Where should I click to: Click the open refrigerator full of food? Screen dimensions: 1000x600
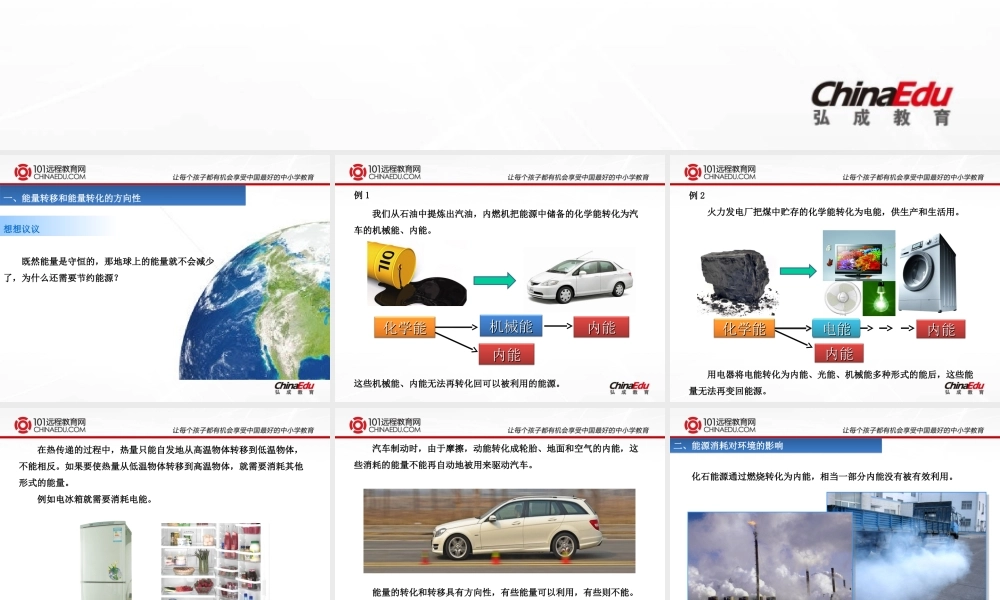click(x=210, y=561)
